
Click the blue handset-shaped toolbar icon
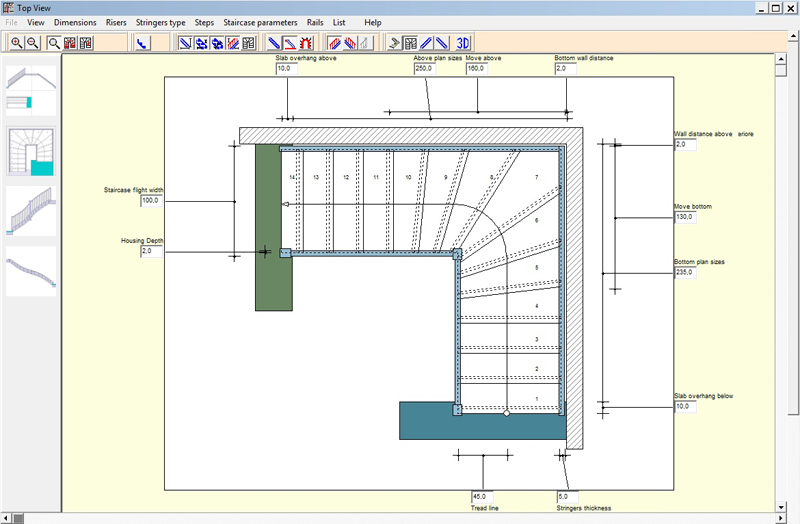click(x=142, y=43)
